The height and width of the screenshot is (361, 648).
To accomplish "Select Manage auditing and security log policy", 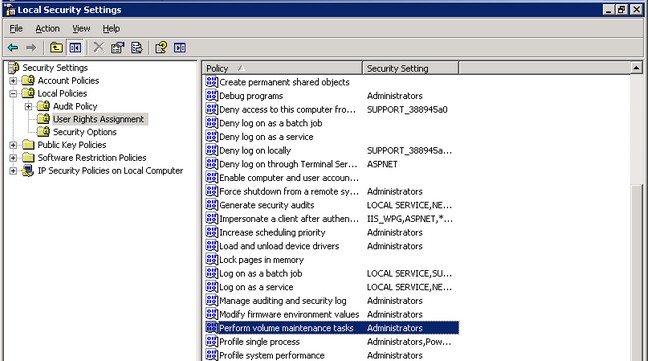I will point(283,300).
